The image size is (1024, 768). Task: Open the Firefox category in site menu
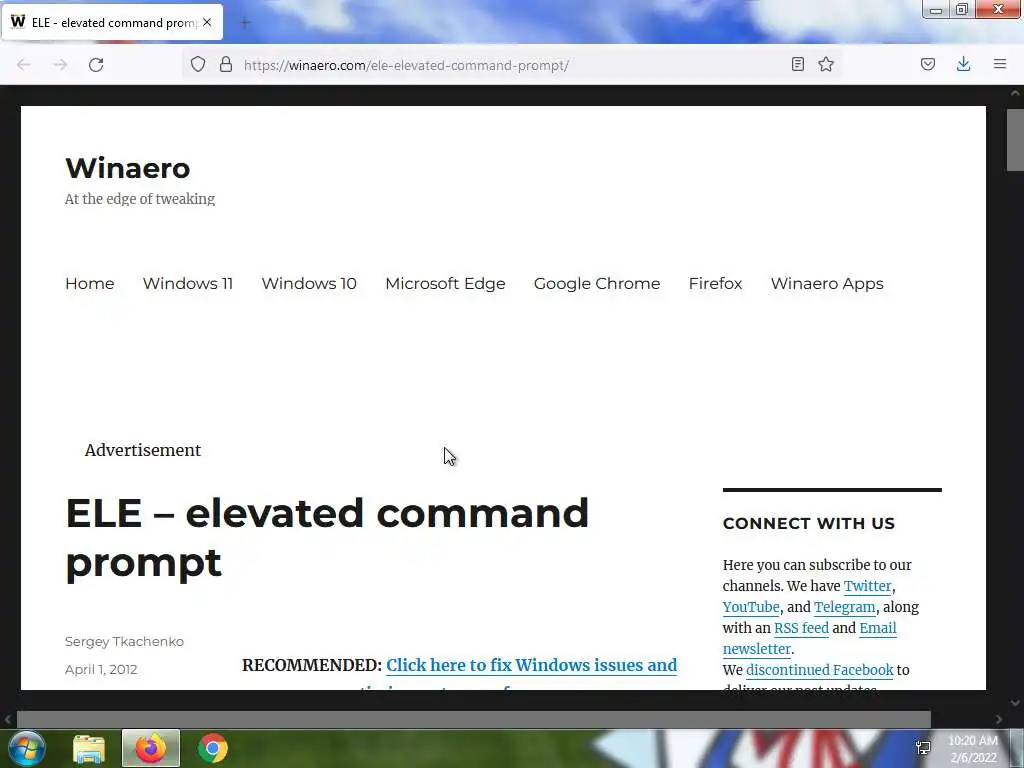[x=715, y=283]
